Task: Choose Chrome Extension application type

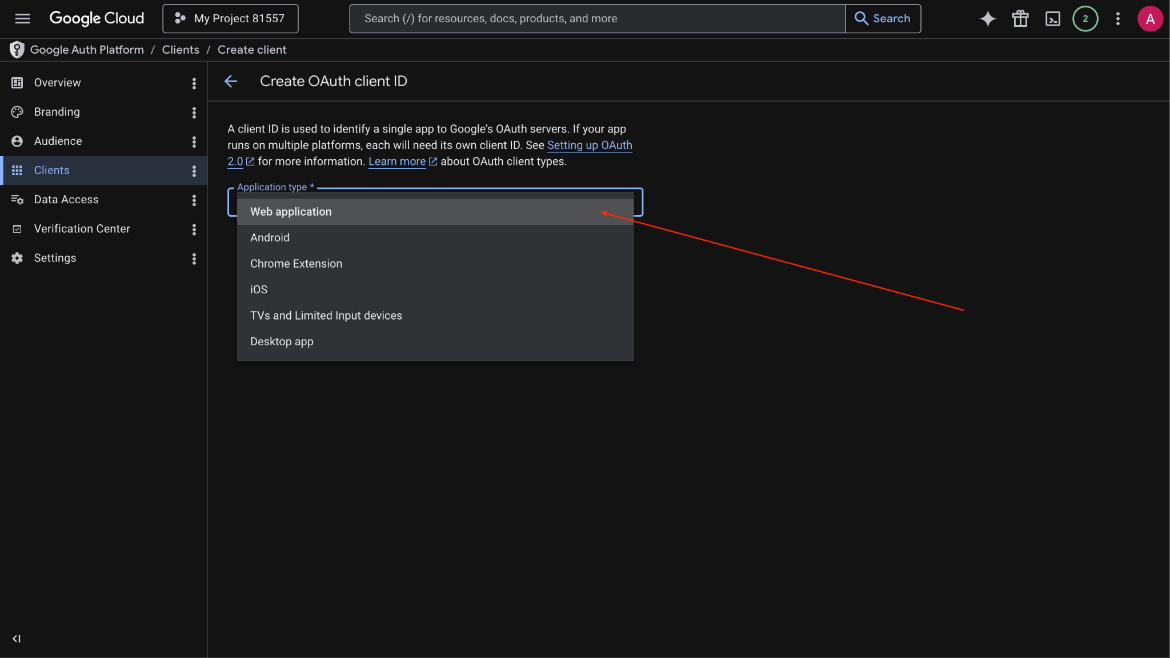Action: (435, 264)
